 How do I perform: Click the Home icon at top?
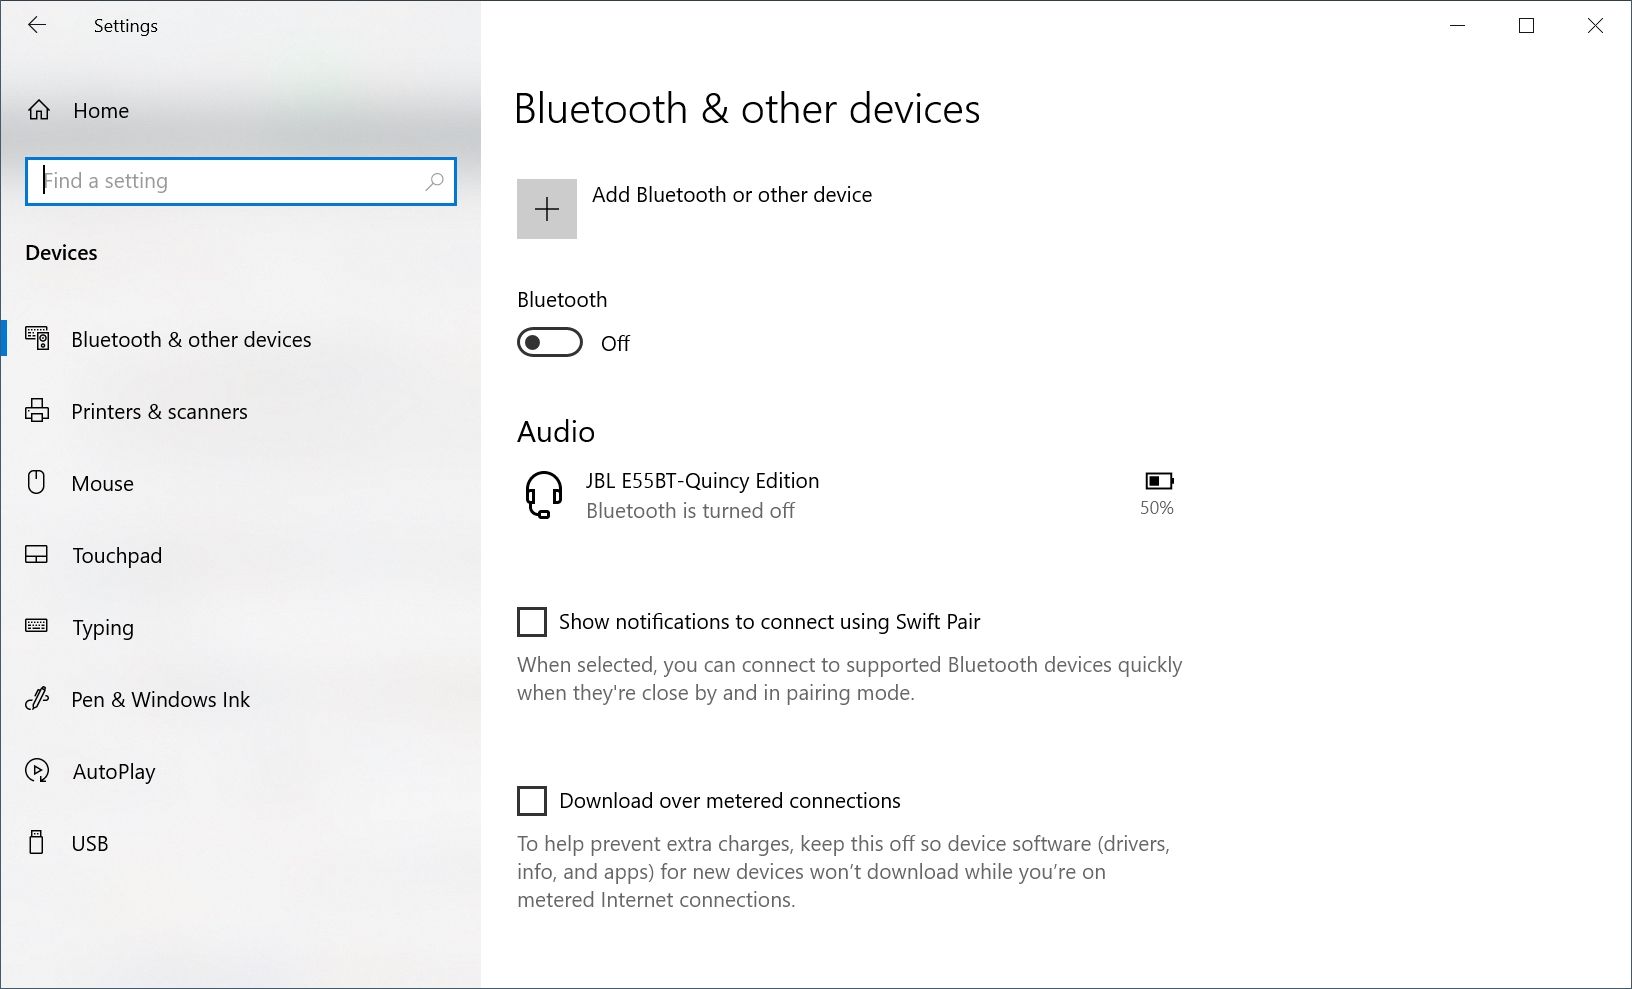coord(39,110)
